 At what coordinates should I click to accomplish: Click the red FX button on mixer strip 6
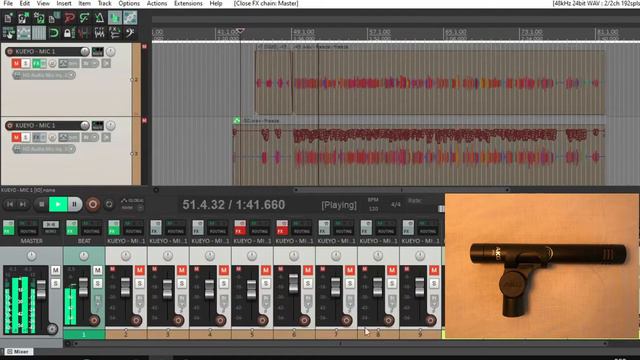coord(282,227)
